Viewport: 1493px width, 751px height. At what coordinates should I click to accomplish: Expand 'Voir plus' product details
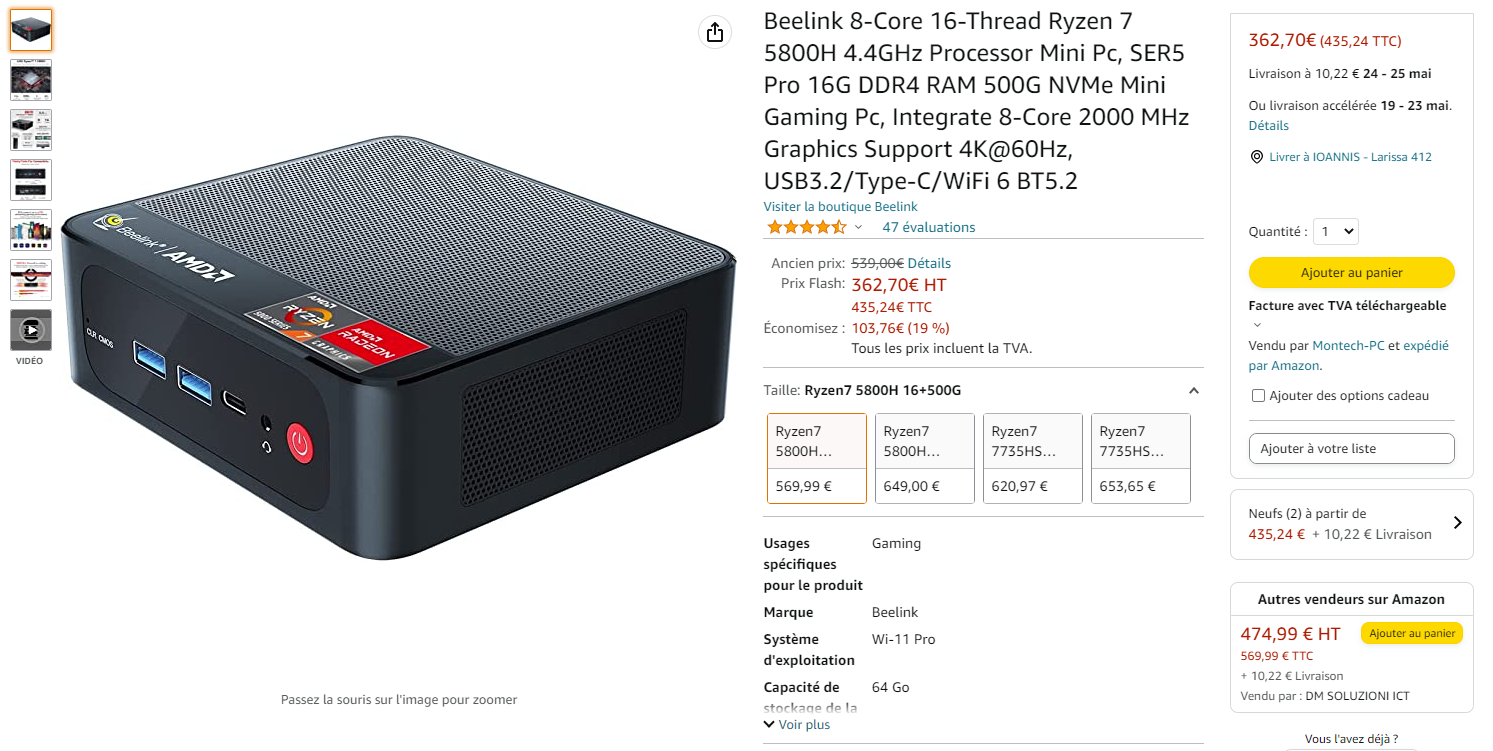[x=796, y=724]
